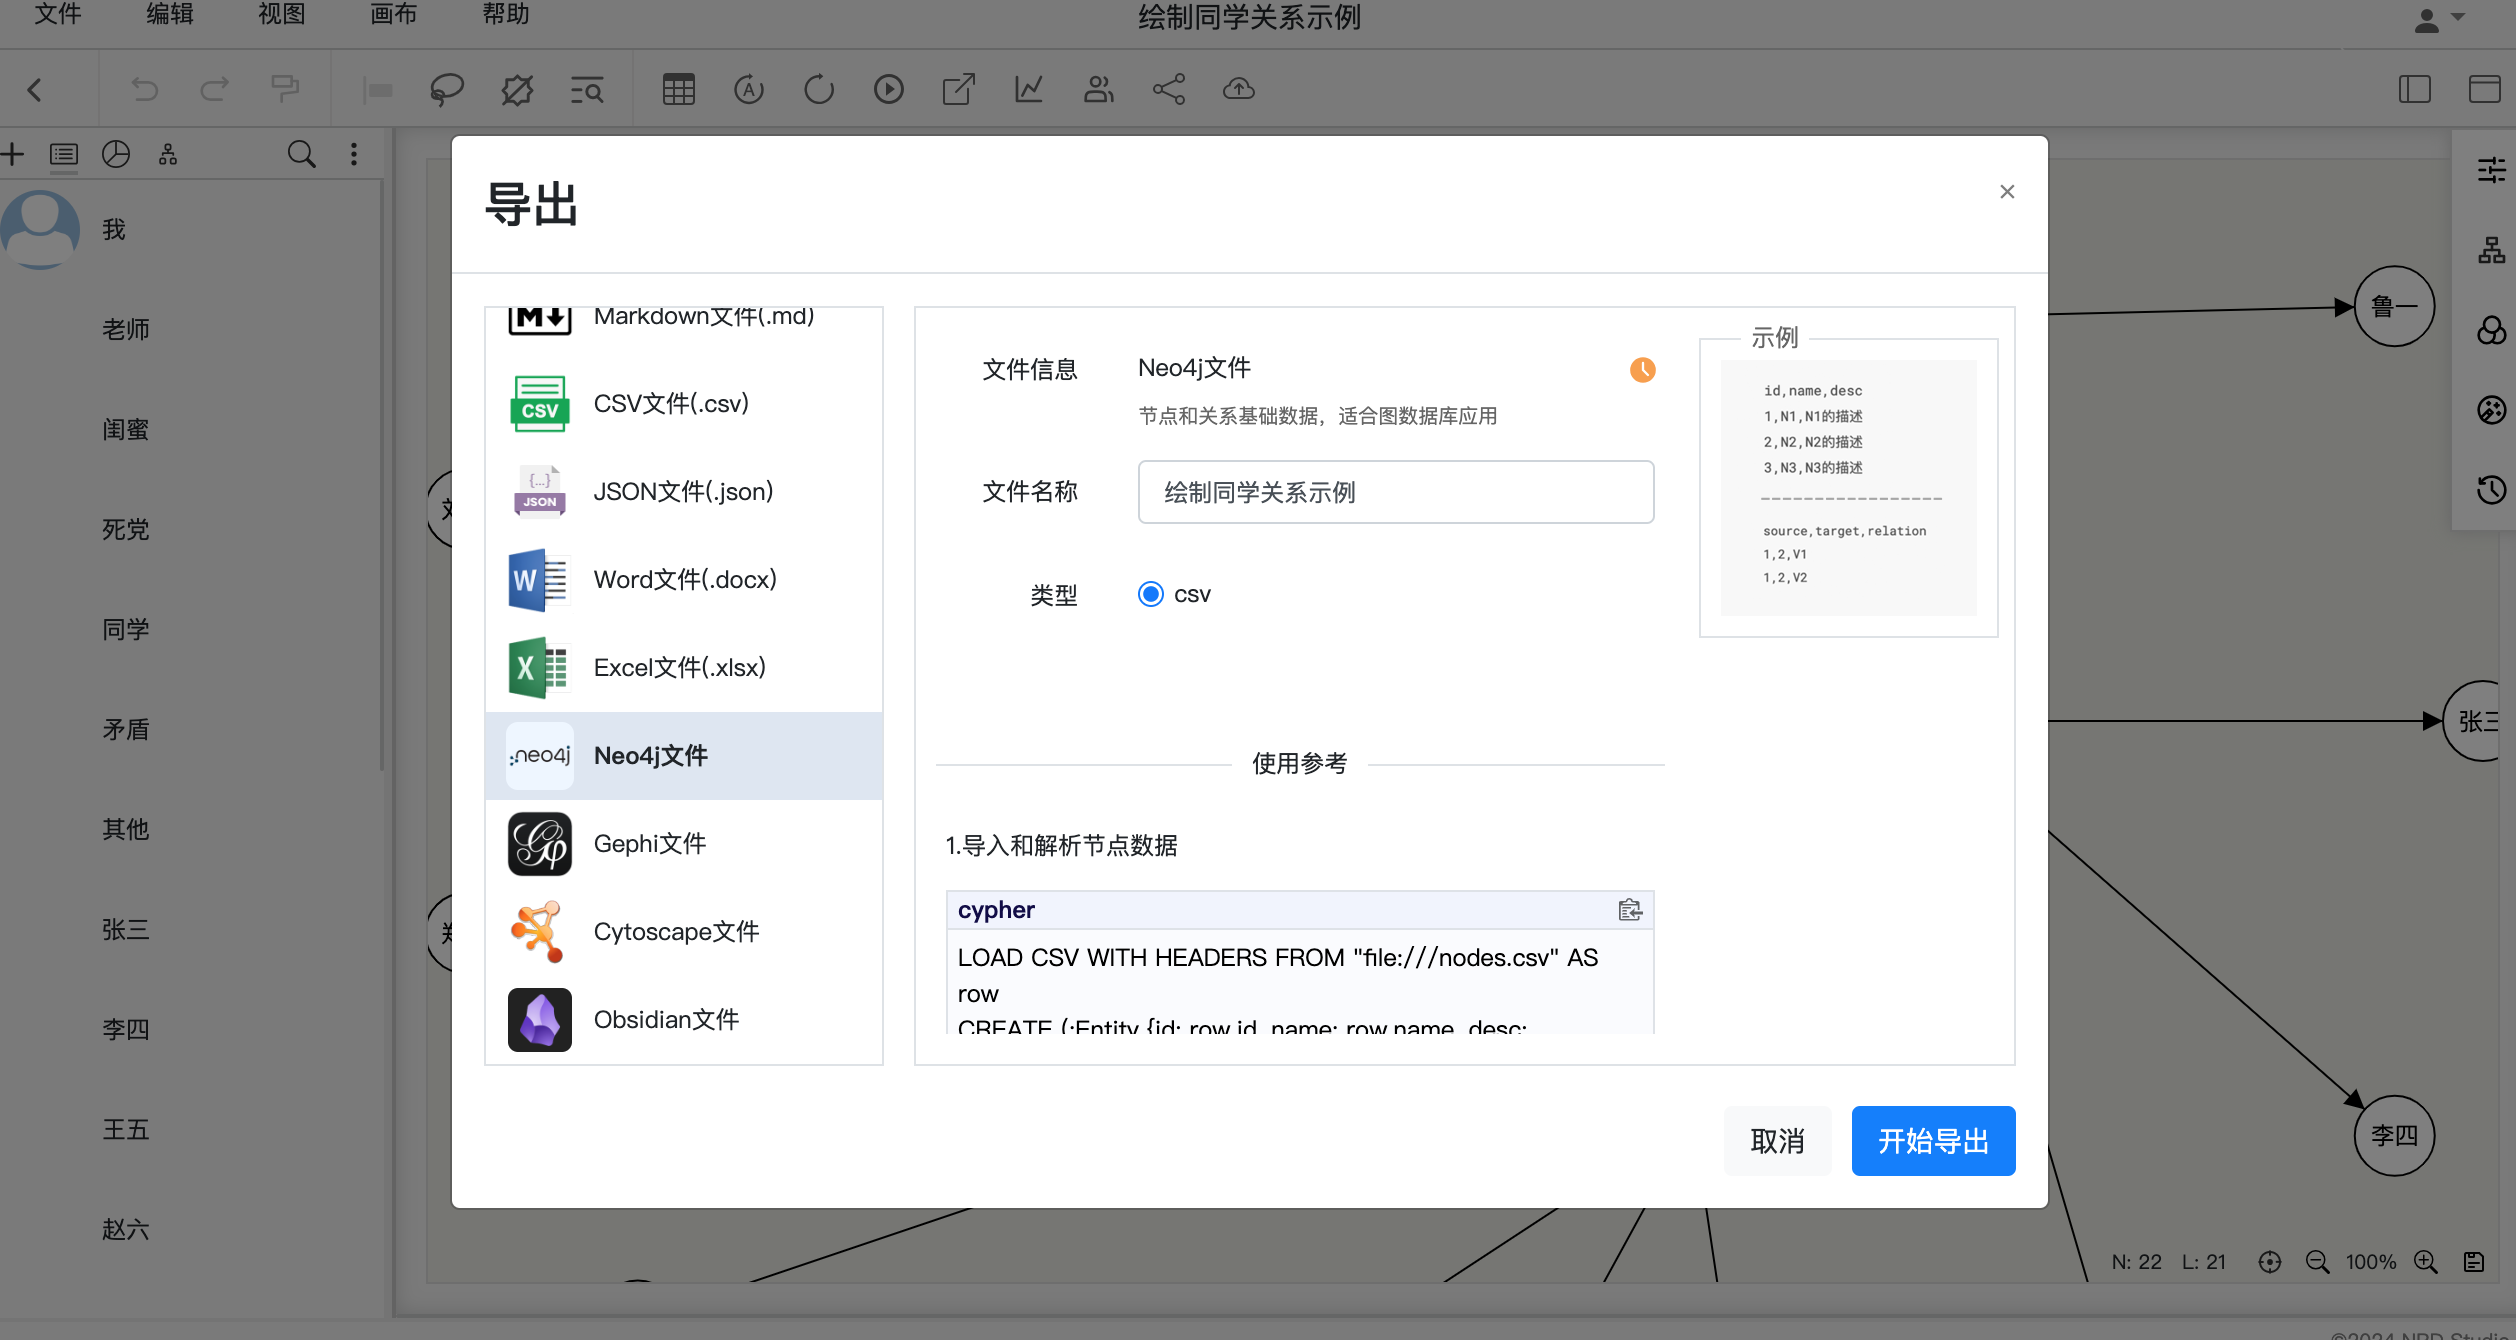Image resolution: width=2516 pixels, height=1340 pixels.
Task: Click the play circle toolbar icon
Action: [888, 90]
